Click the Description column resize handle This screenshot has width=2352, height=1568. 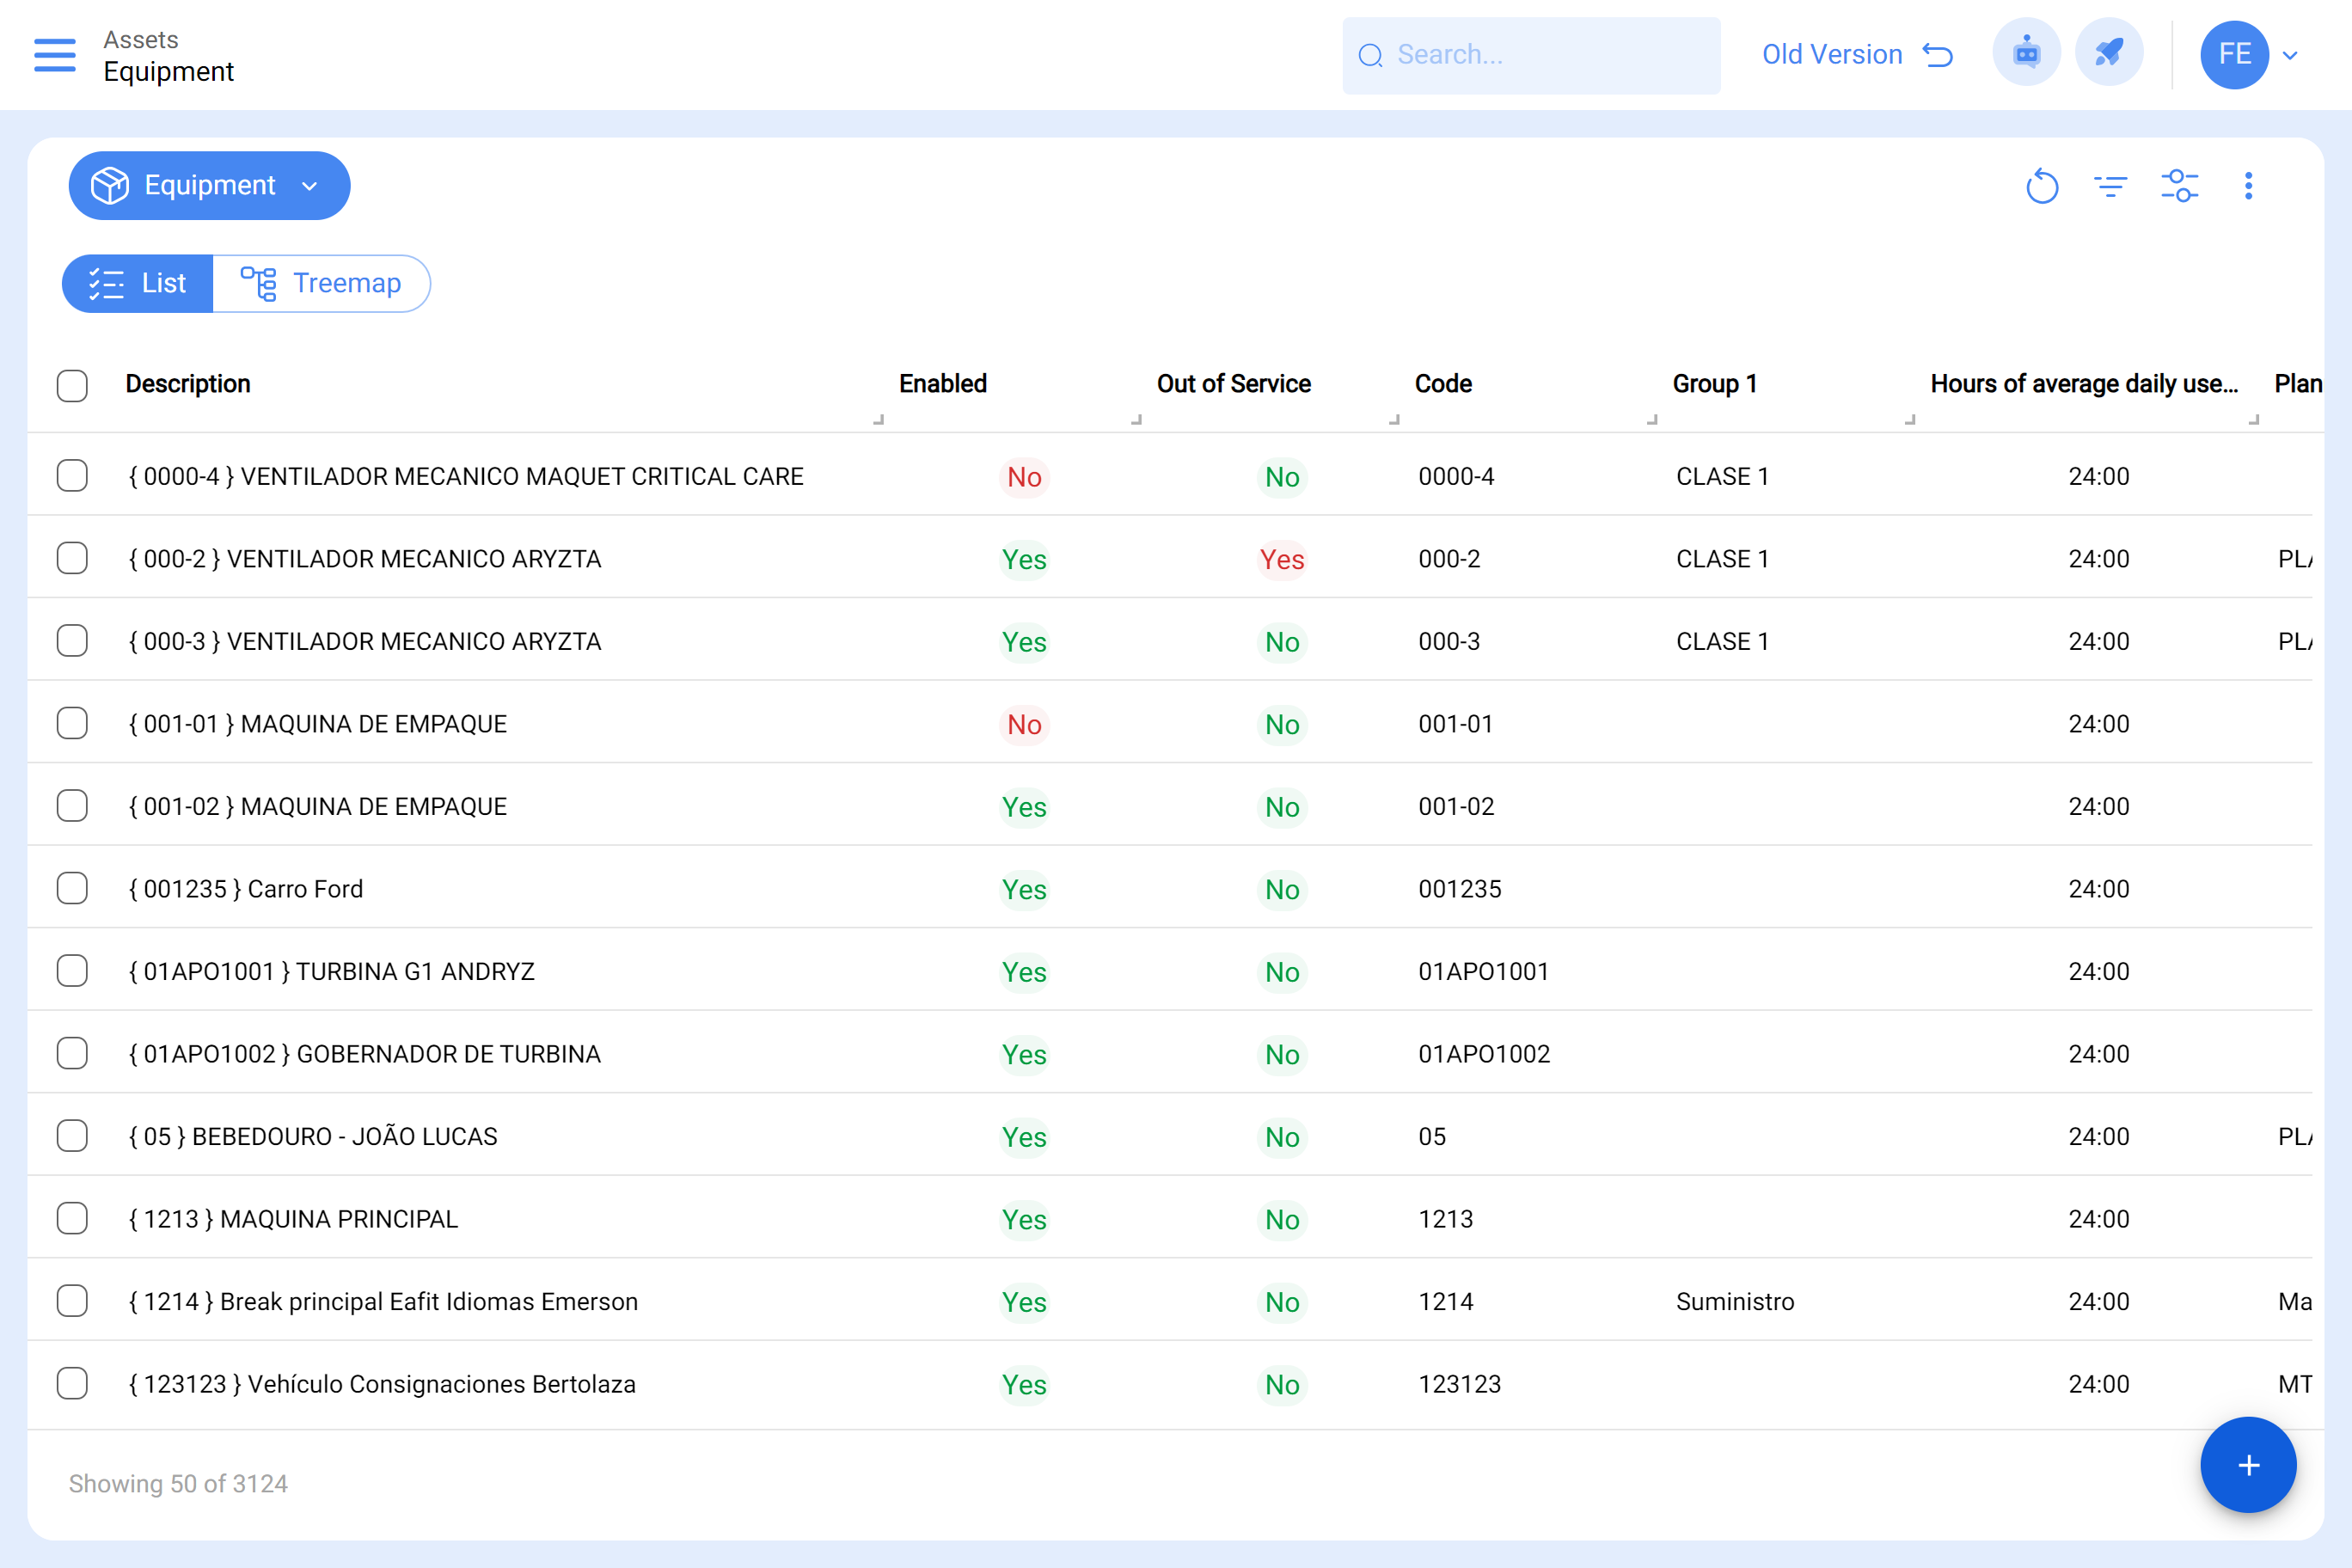[x=879, y=419]
